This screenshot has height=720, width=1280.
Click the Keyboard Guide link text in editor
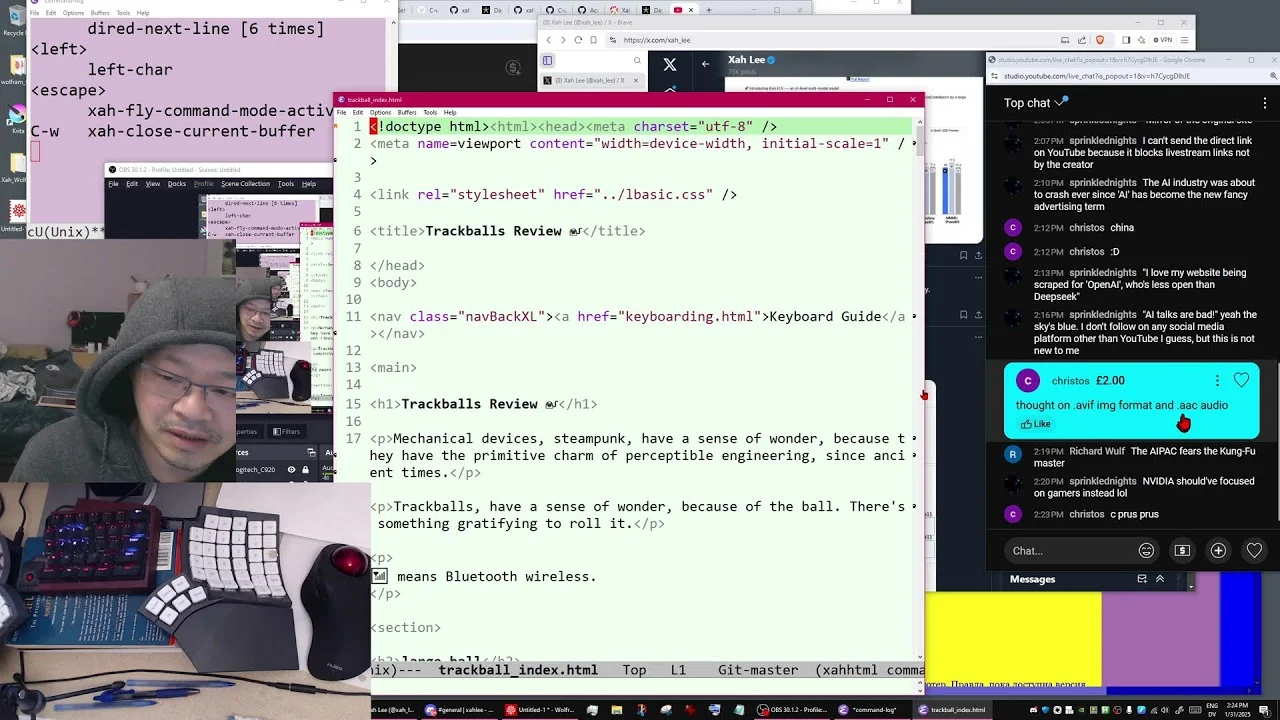tap(825, 316)
